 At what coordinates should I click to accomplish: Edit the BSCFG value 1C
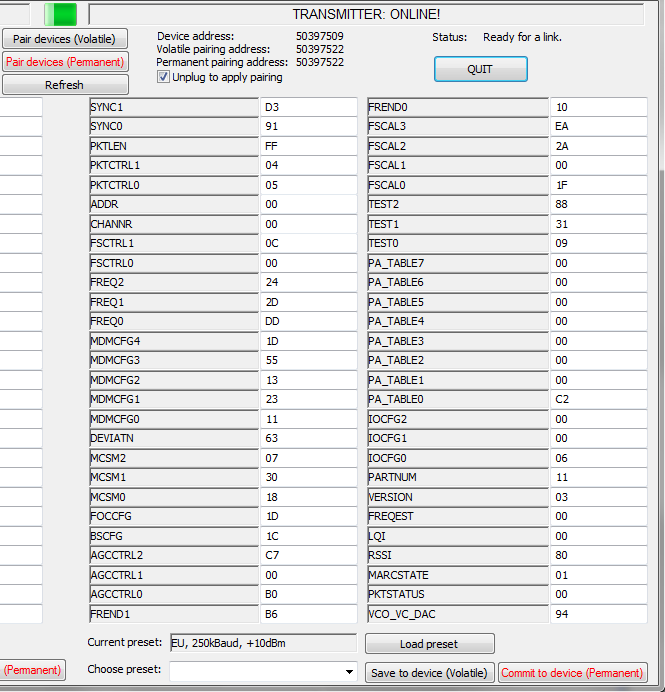[308, 536]
